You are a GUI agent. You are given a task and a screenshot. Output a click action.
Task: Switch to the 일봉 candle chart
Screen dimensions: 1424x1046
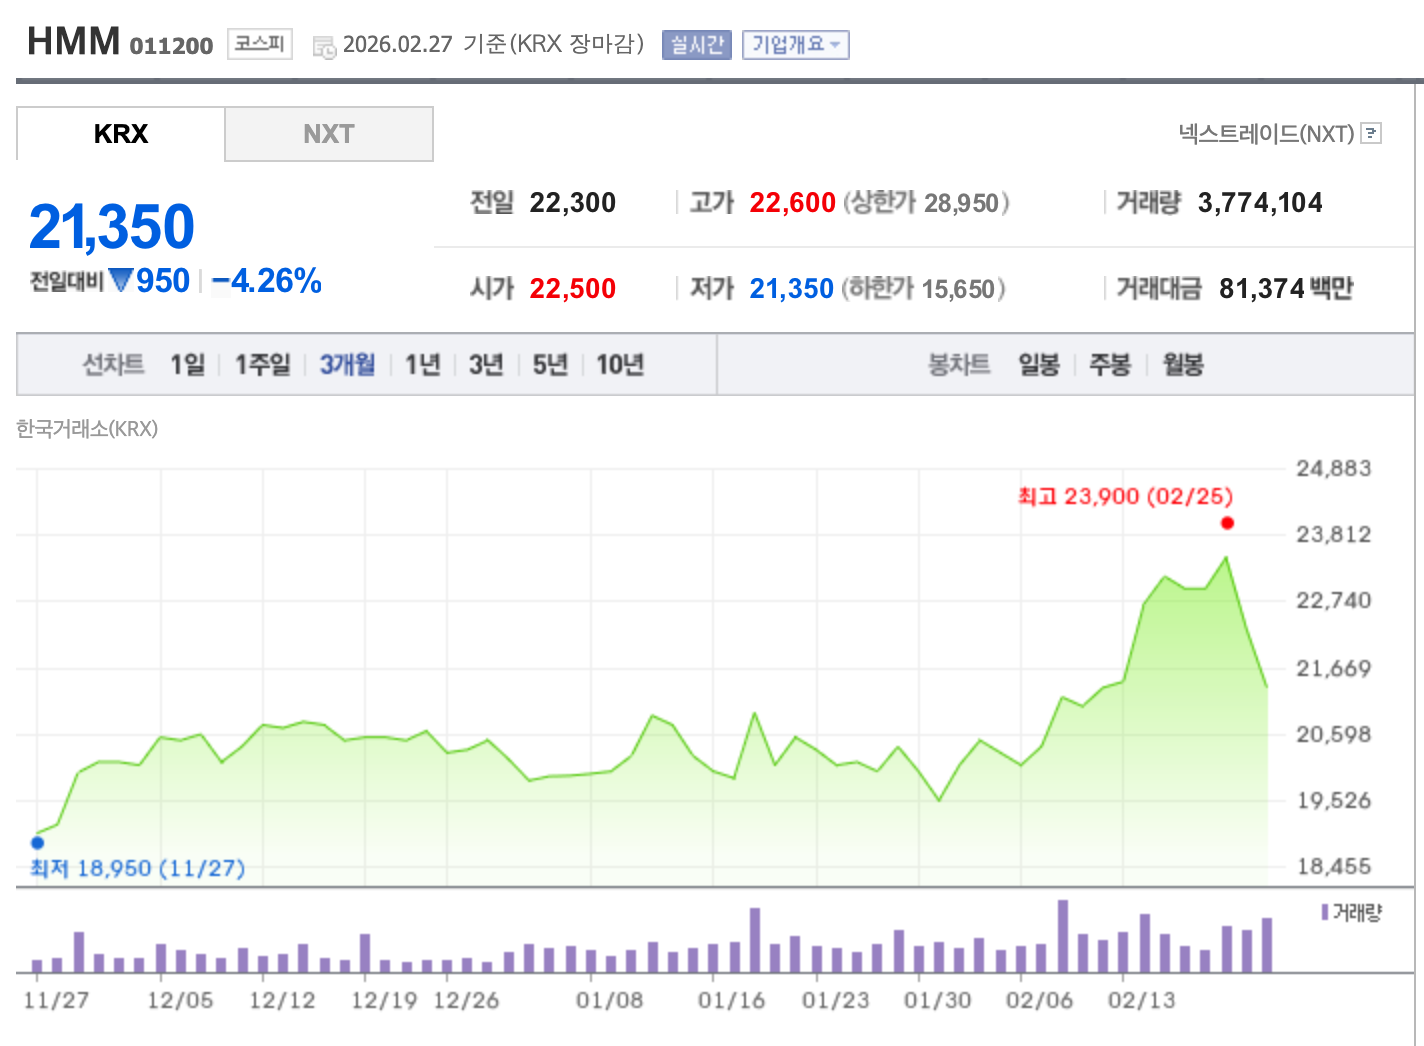(x=1039, y=365)
